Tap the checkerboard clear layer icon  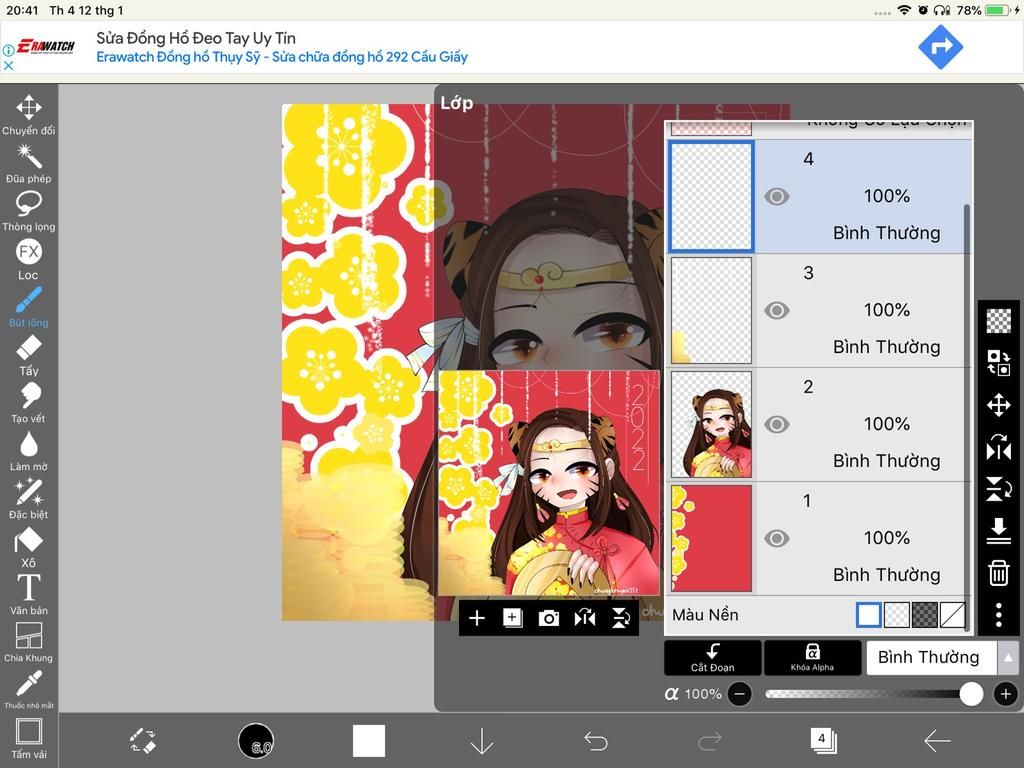(x=999, y=321)
